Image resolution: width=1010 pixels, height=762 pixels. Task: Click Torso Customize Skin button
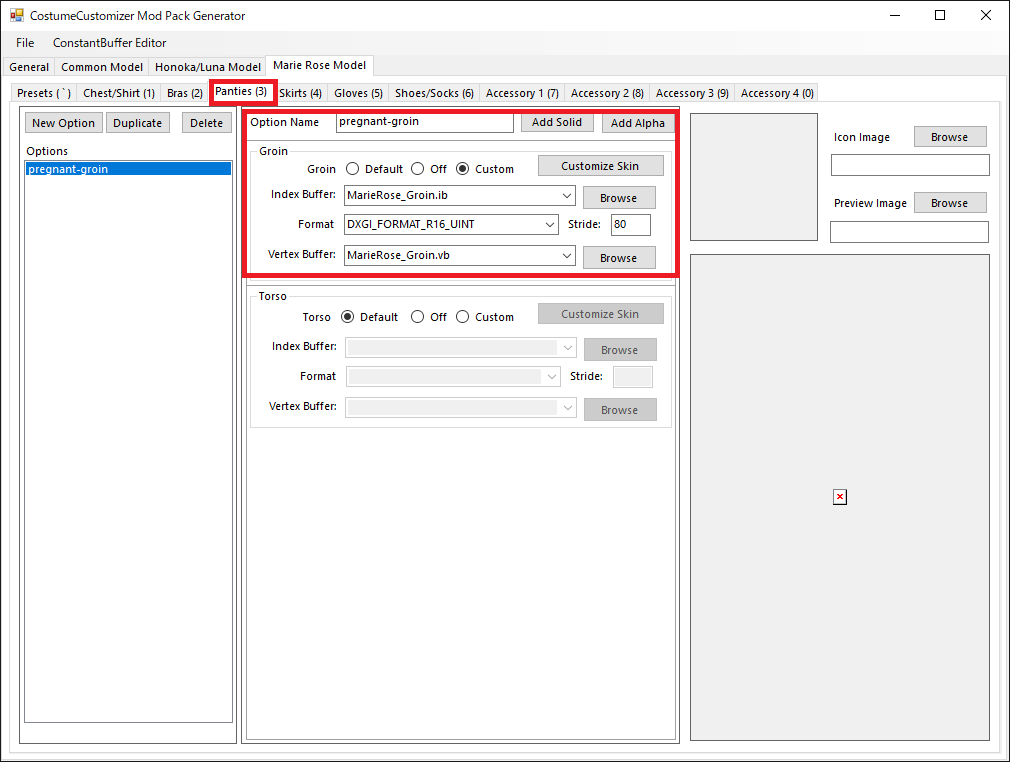pyautogui.click(x=600, y=314)
